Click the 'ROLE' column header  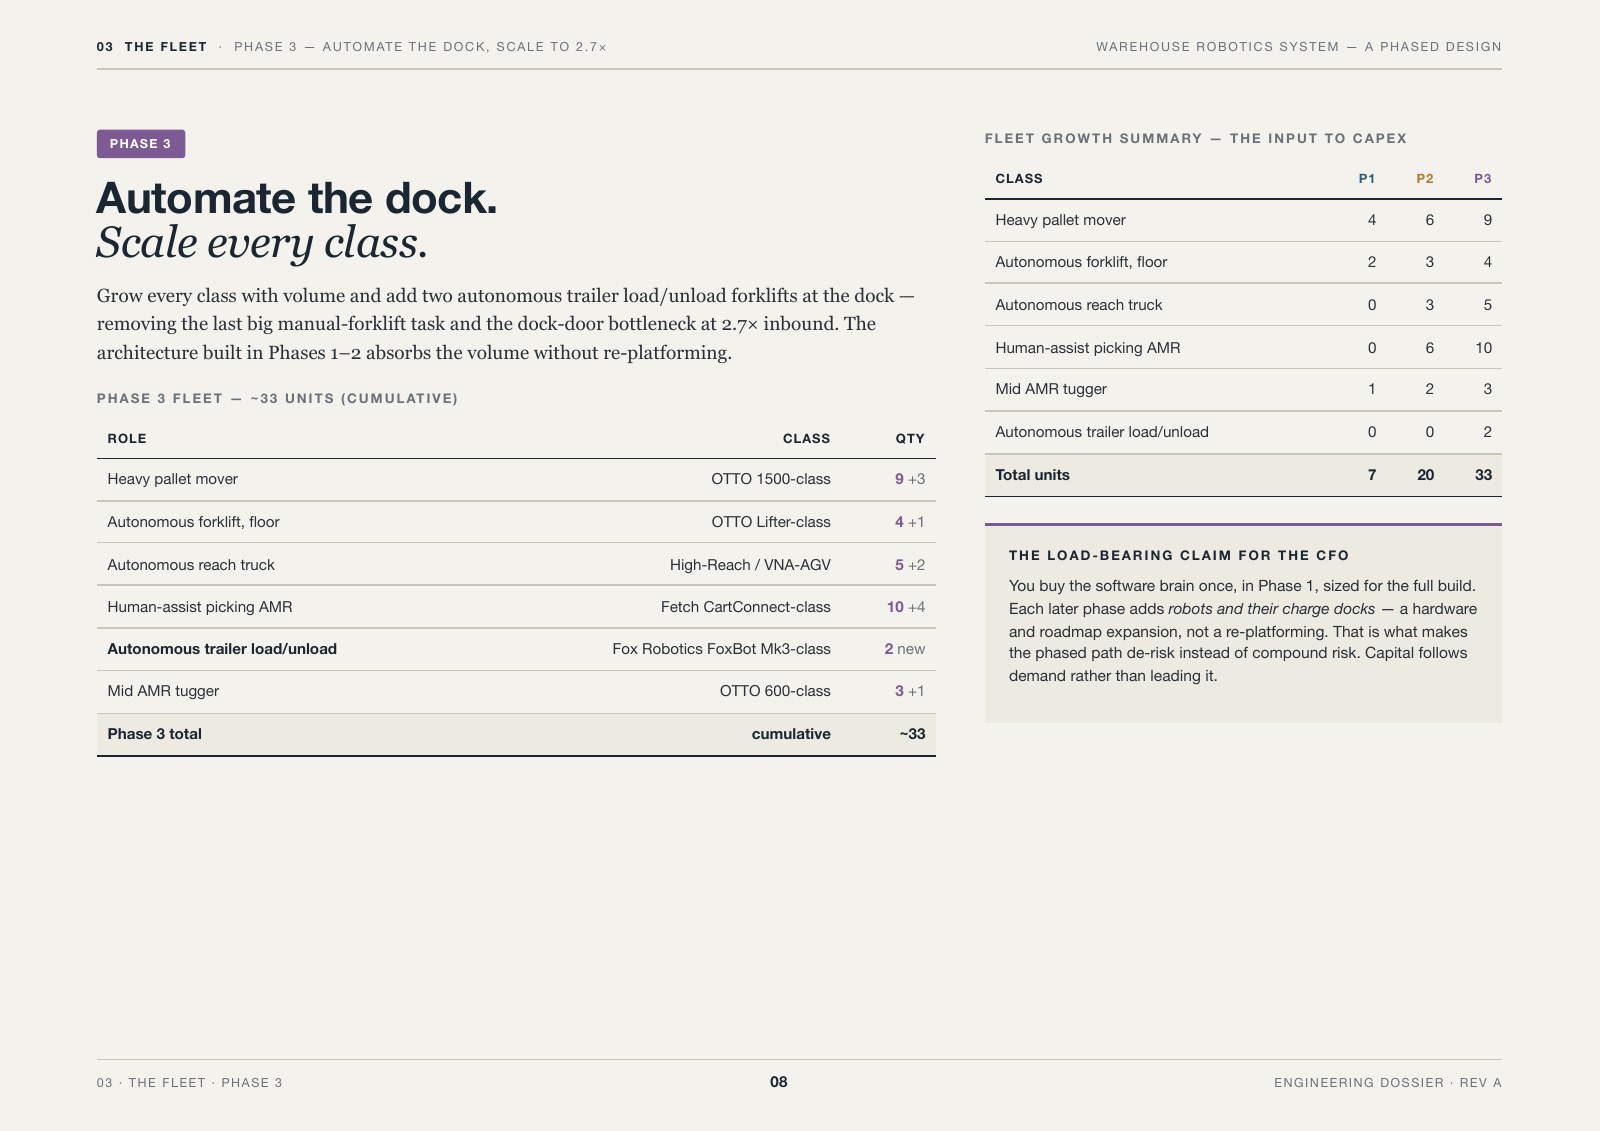click(127, 439)
